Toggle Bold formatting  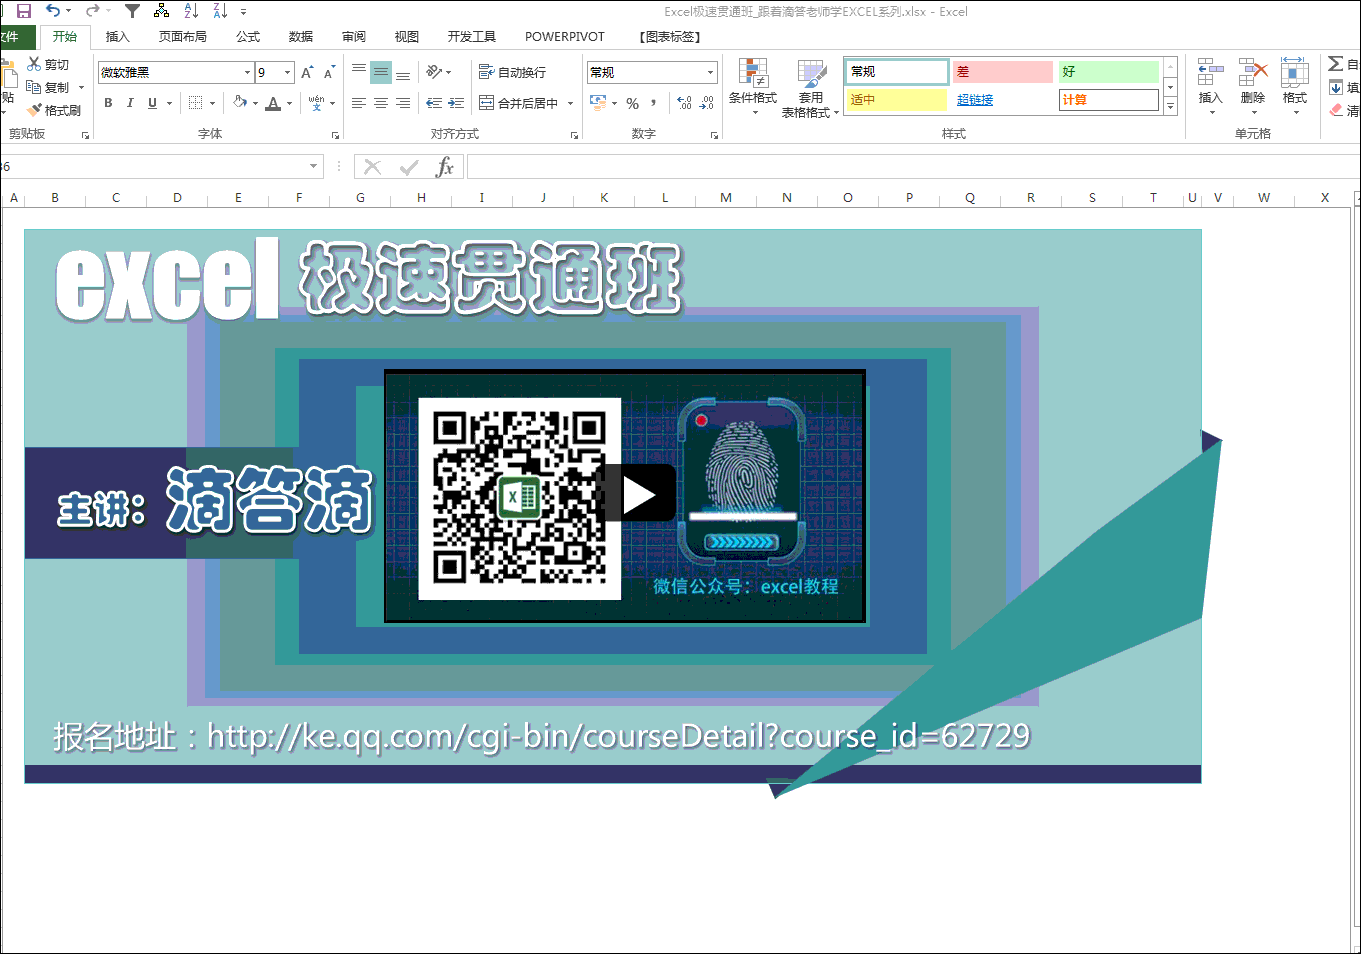(x=108, y=103)
